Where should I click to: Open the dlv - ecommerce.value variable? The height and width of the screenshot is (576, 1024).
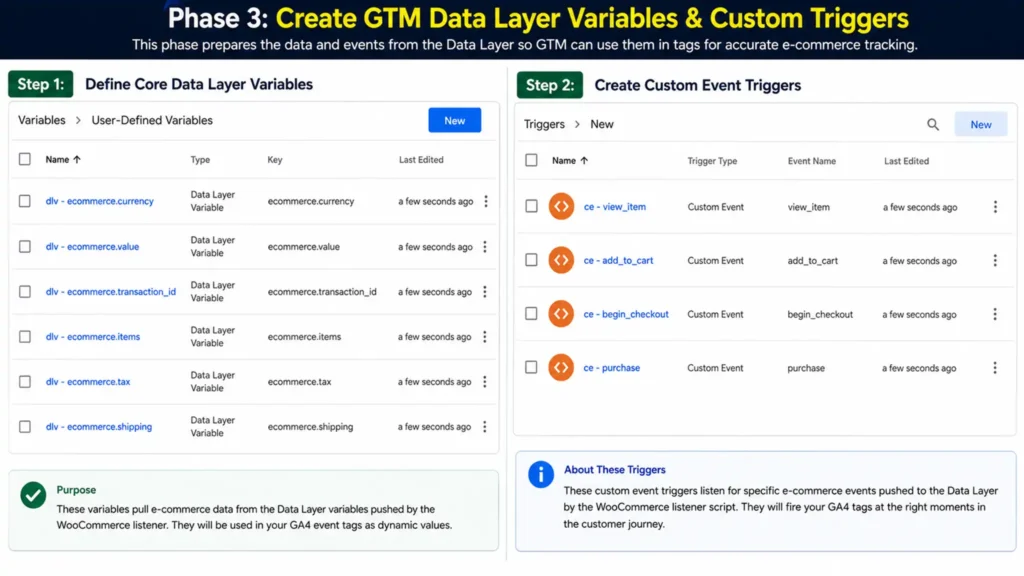[x=92, y=247]
